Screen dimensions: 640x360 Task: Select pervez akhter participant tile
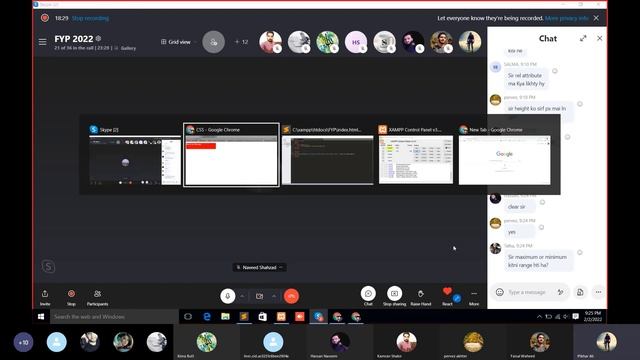click(x=473, y=342)
